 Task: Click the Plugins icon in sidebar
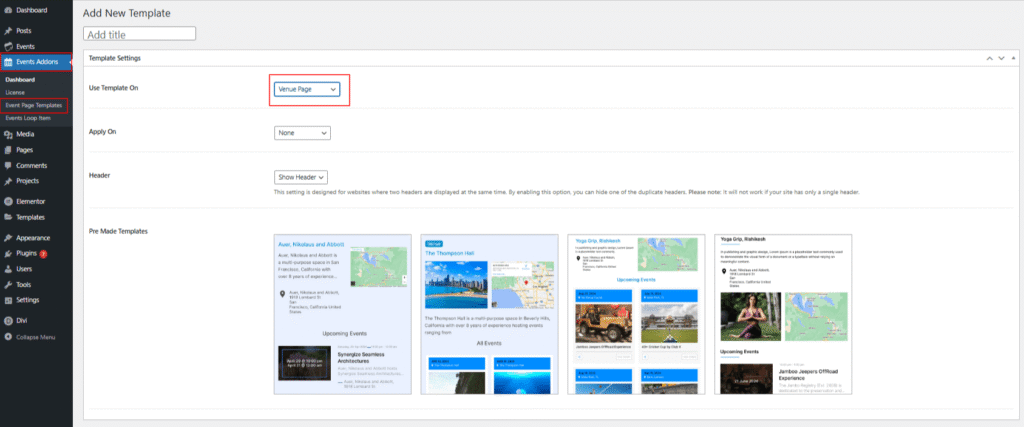tap(8, 254)
